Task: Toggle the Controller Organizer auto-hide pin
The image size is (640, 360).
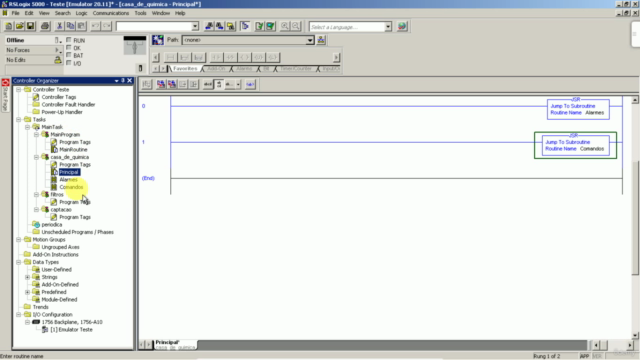Action: click(123, 80)
